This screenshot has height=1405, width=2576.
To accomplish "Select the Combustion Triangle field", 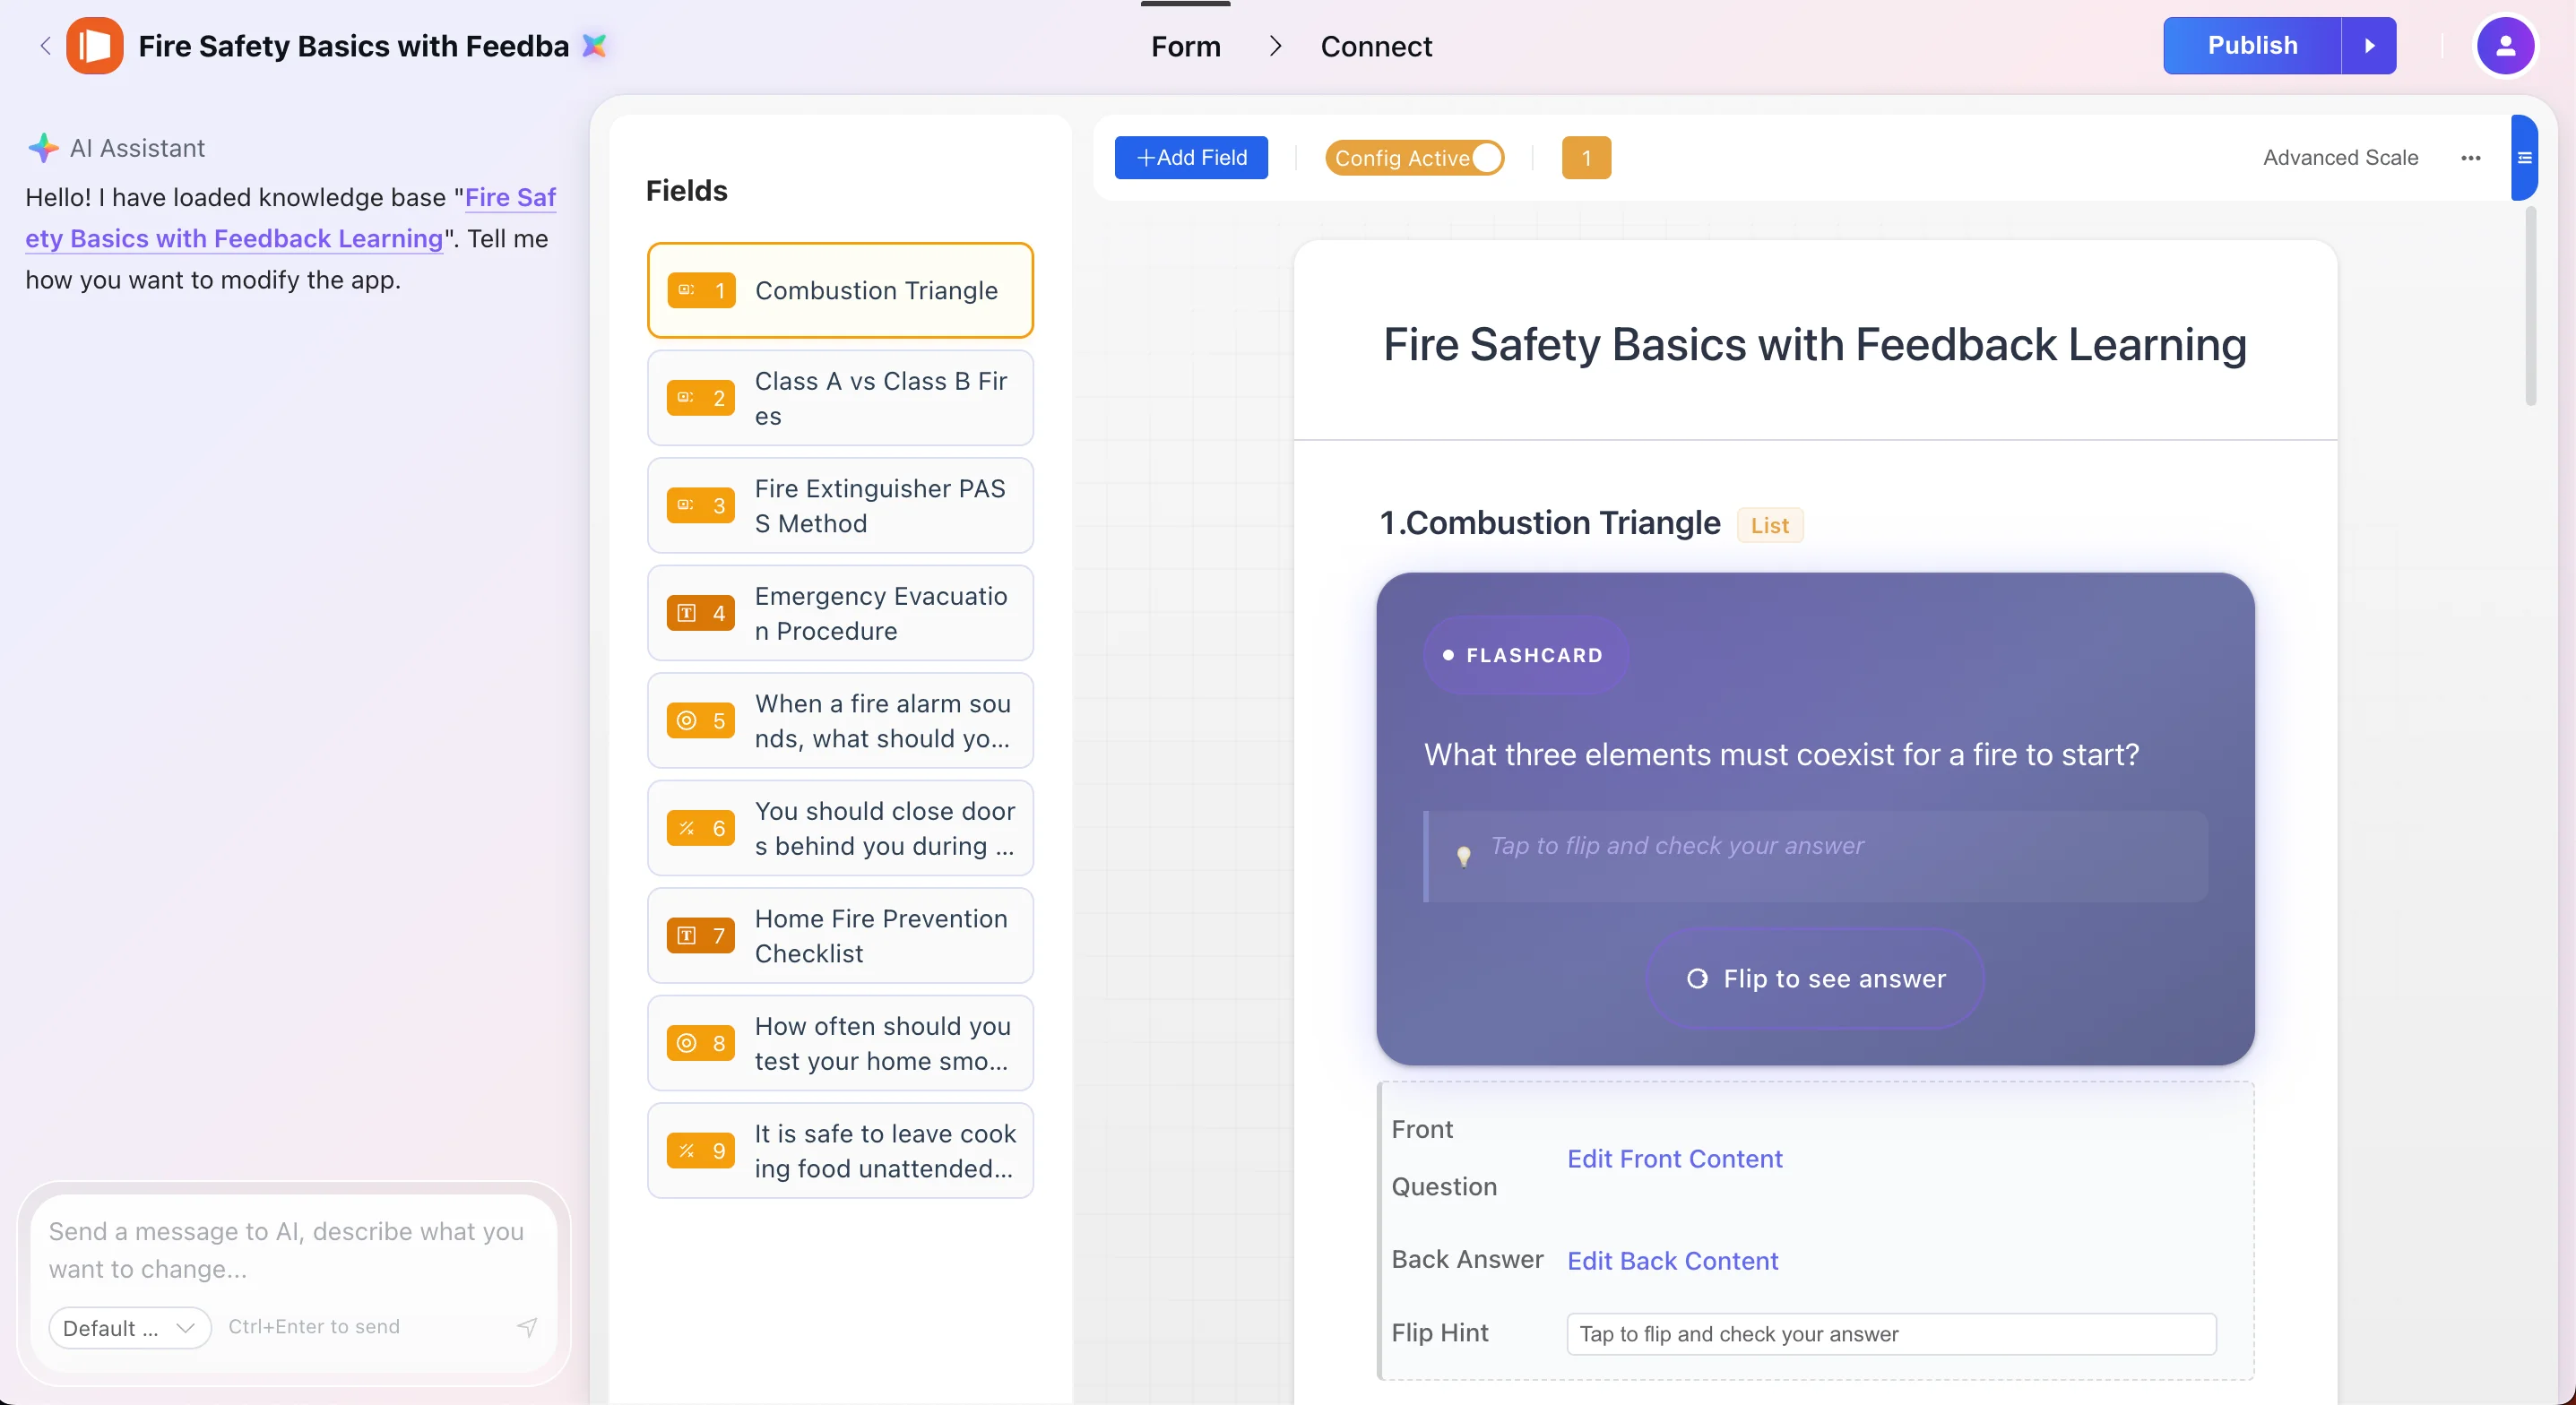I will point(840,290).
